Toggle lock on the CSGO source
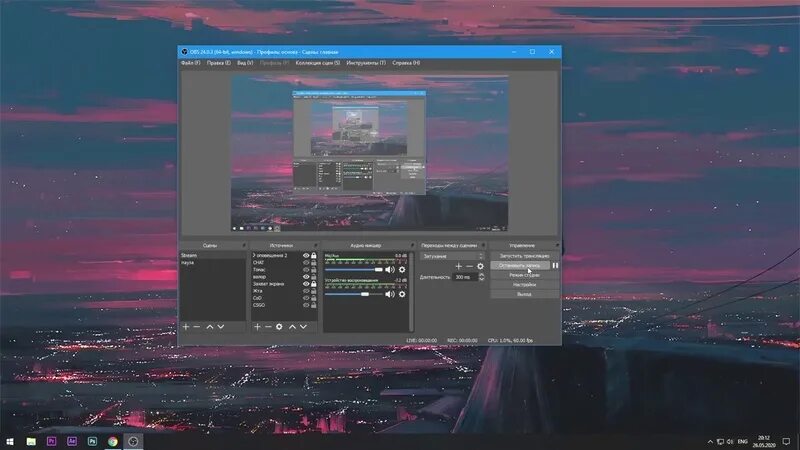The width and height of the screenshot is (800, 450). coord(314,305)
